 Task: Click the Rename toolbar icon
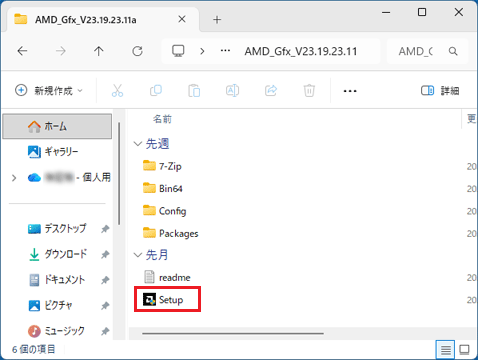pyautogui.click(x=232, y=90)
